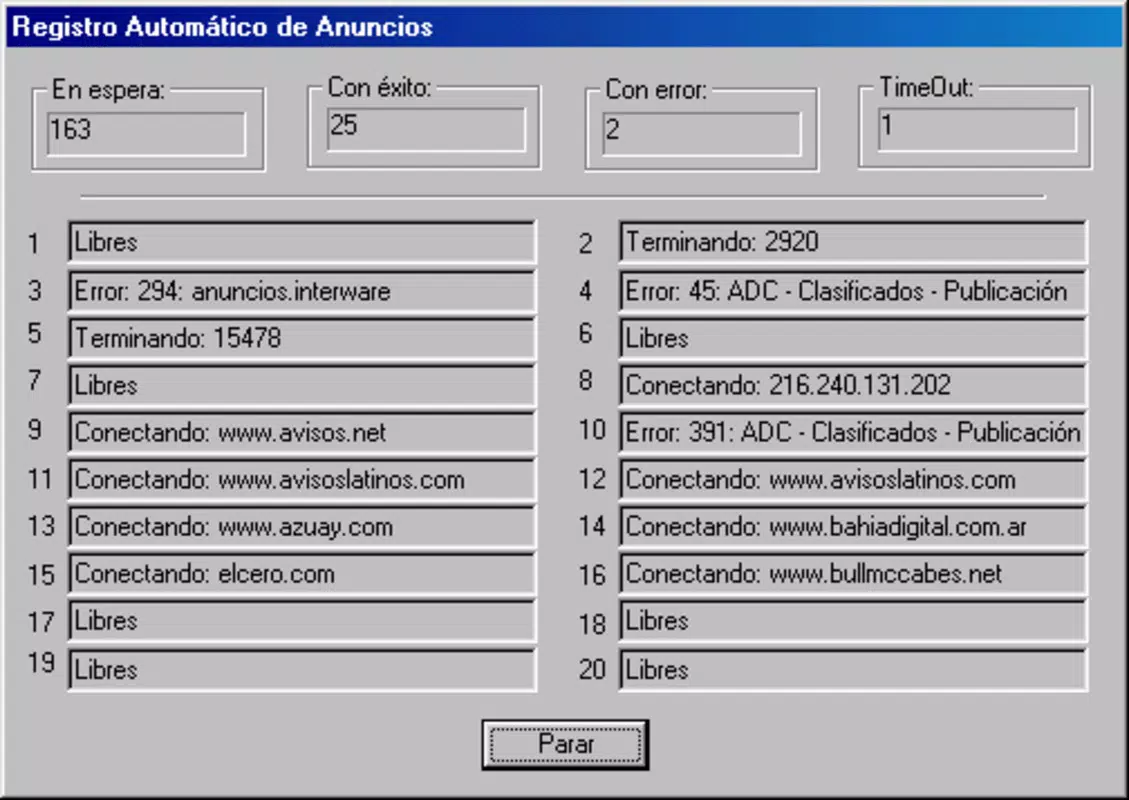Click the 'Con éxito:' group label
Viewport: 1129px width, 800px height.
click(379, 87)
